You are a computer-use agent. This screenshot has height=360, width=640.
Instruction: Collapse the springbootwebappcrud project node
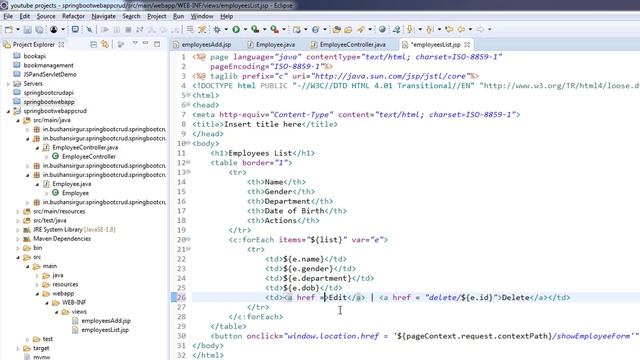[8, 111]
